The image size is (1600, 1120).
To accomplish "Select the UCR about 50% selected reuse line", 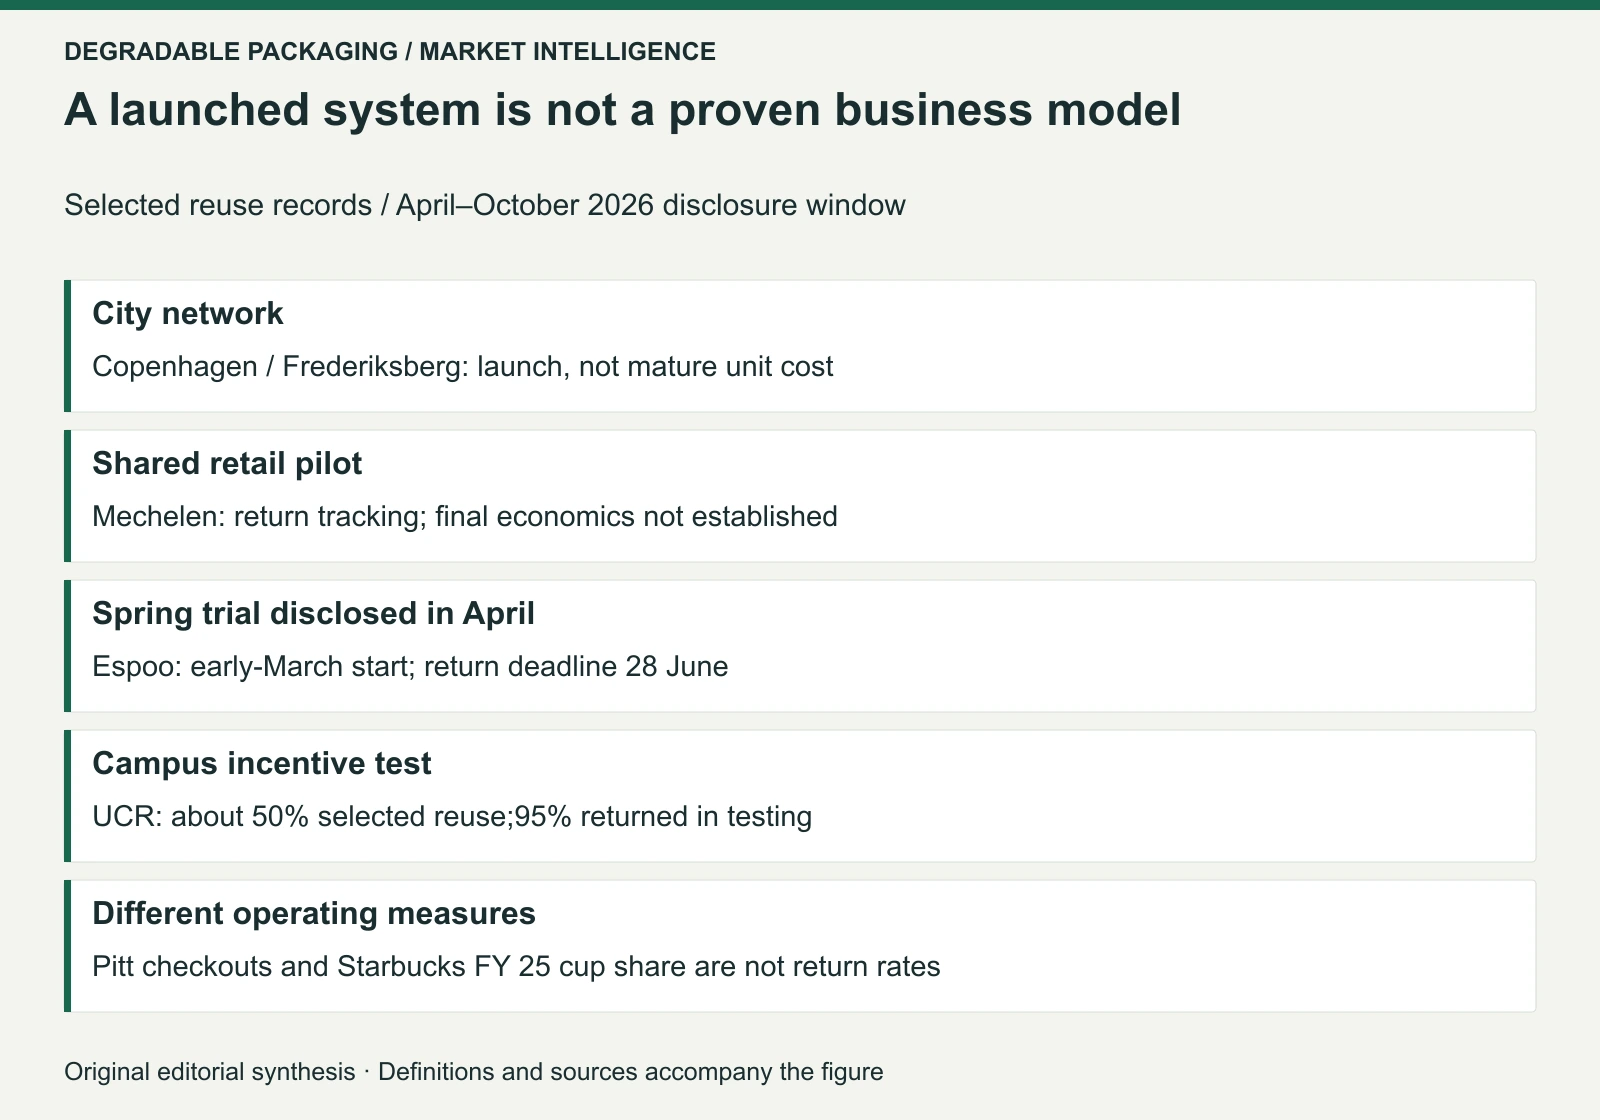I will pos(452,816).
